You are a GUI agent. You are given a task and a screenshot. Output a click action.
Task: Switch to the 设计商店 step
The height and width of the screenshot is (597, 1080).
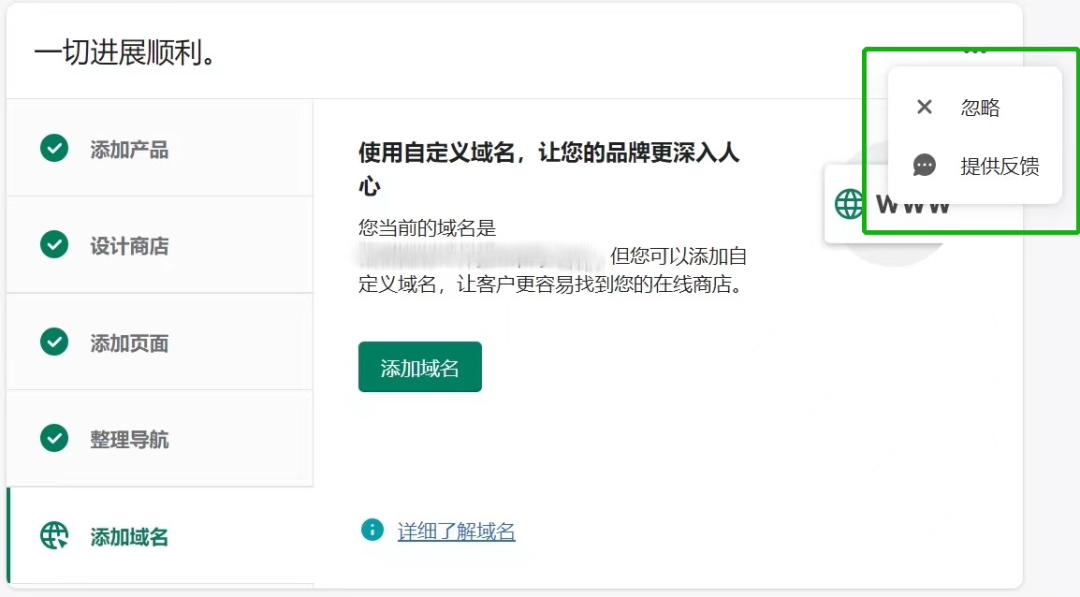(x=129, y=246)
